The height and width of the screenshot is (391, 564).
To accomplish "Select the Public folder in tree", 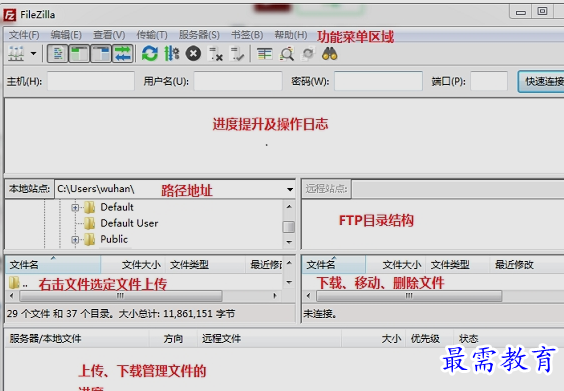I will click(114, 240).
